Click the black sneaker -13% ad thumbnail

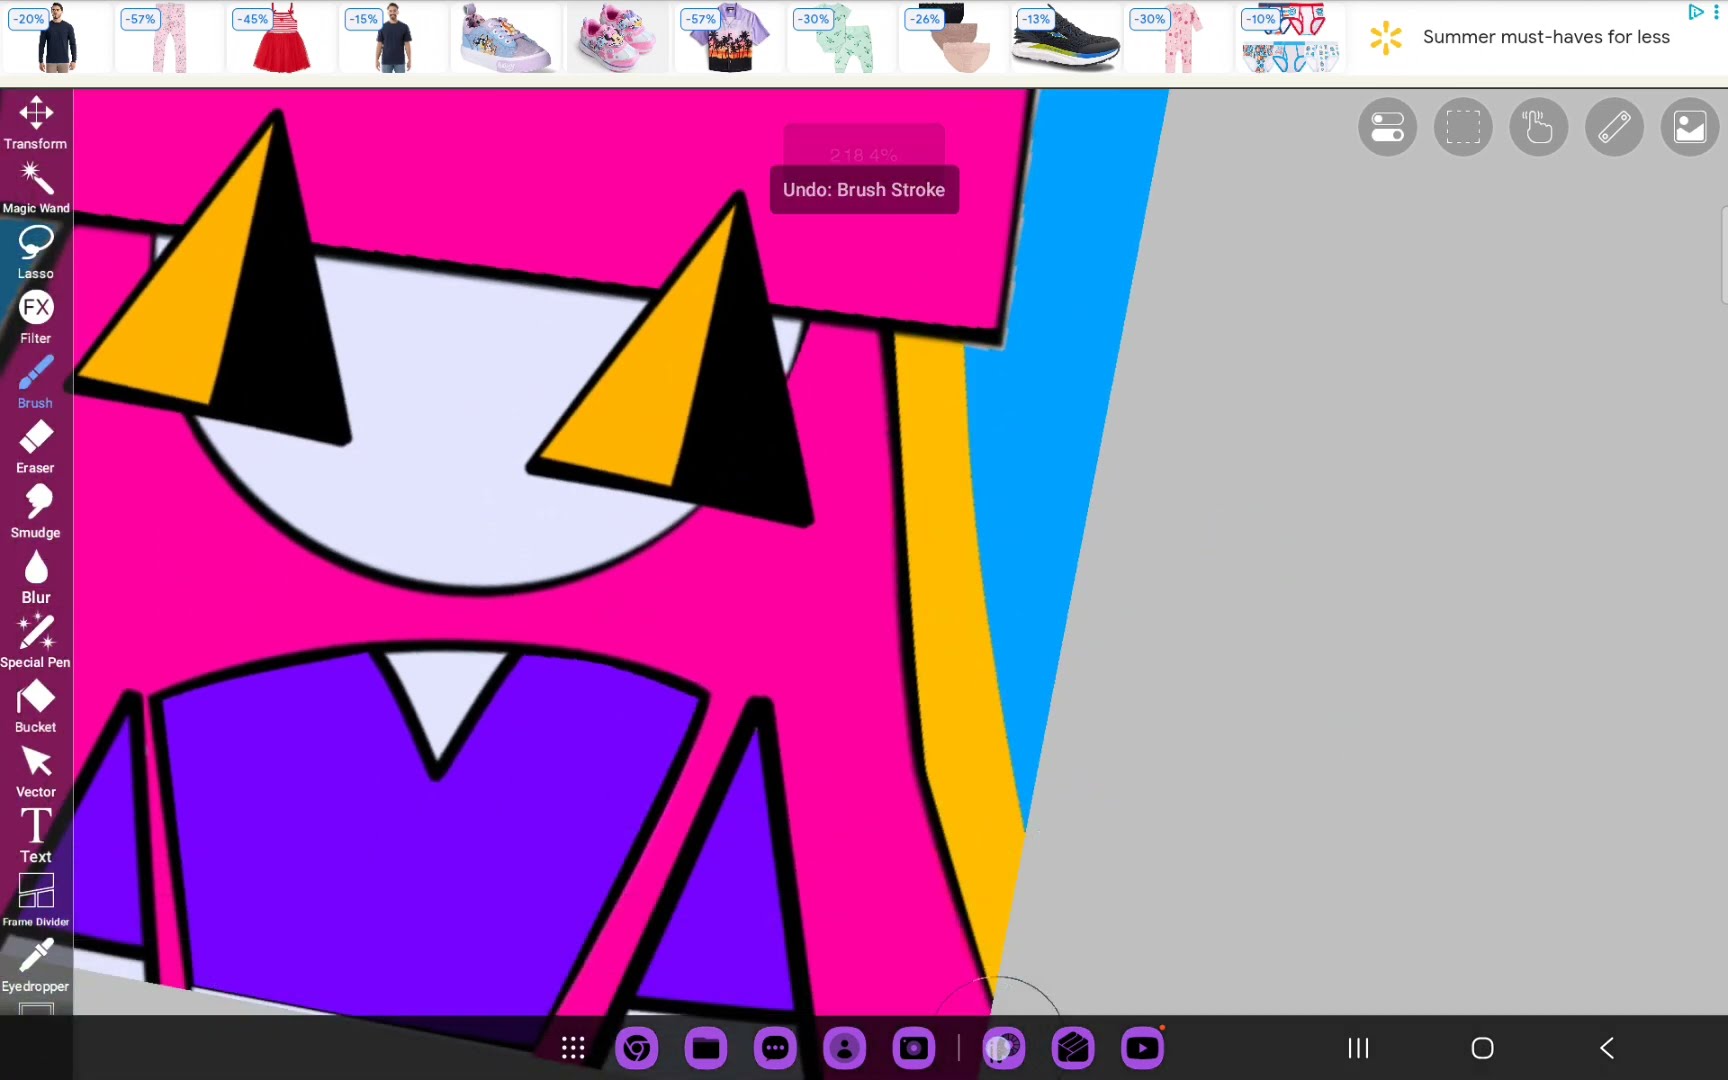[x=1065, y=38]
